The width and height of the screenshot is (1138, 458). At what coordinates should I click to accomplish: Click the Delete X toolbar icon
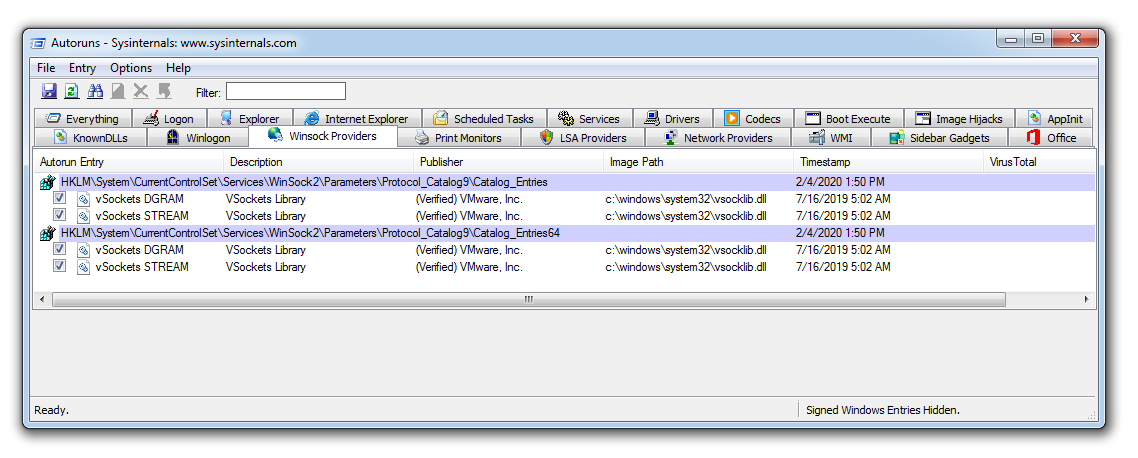coord(141,92)
